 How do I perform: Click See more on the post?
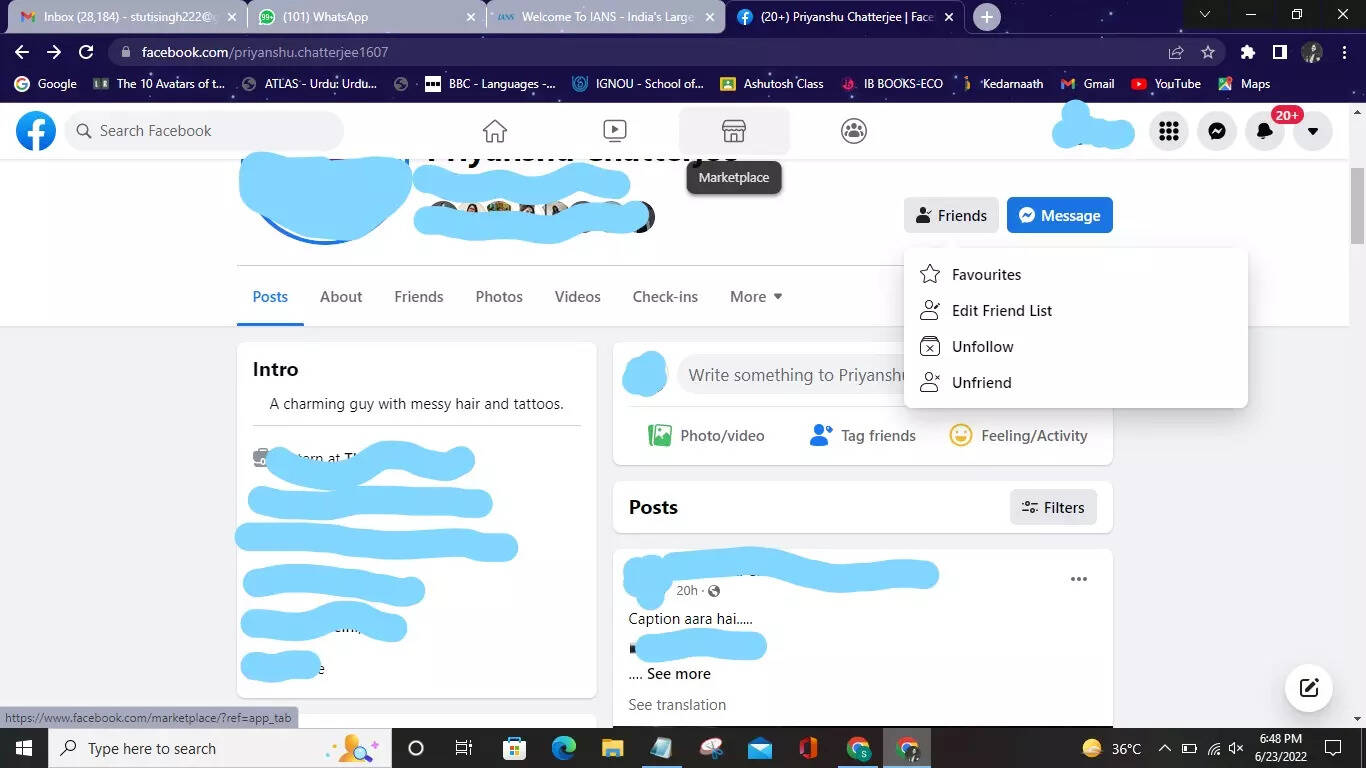[x=678, y=673]
